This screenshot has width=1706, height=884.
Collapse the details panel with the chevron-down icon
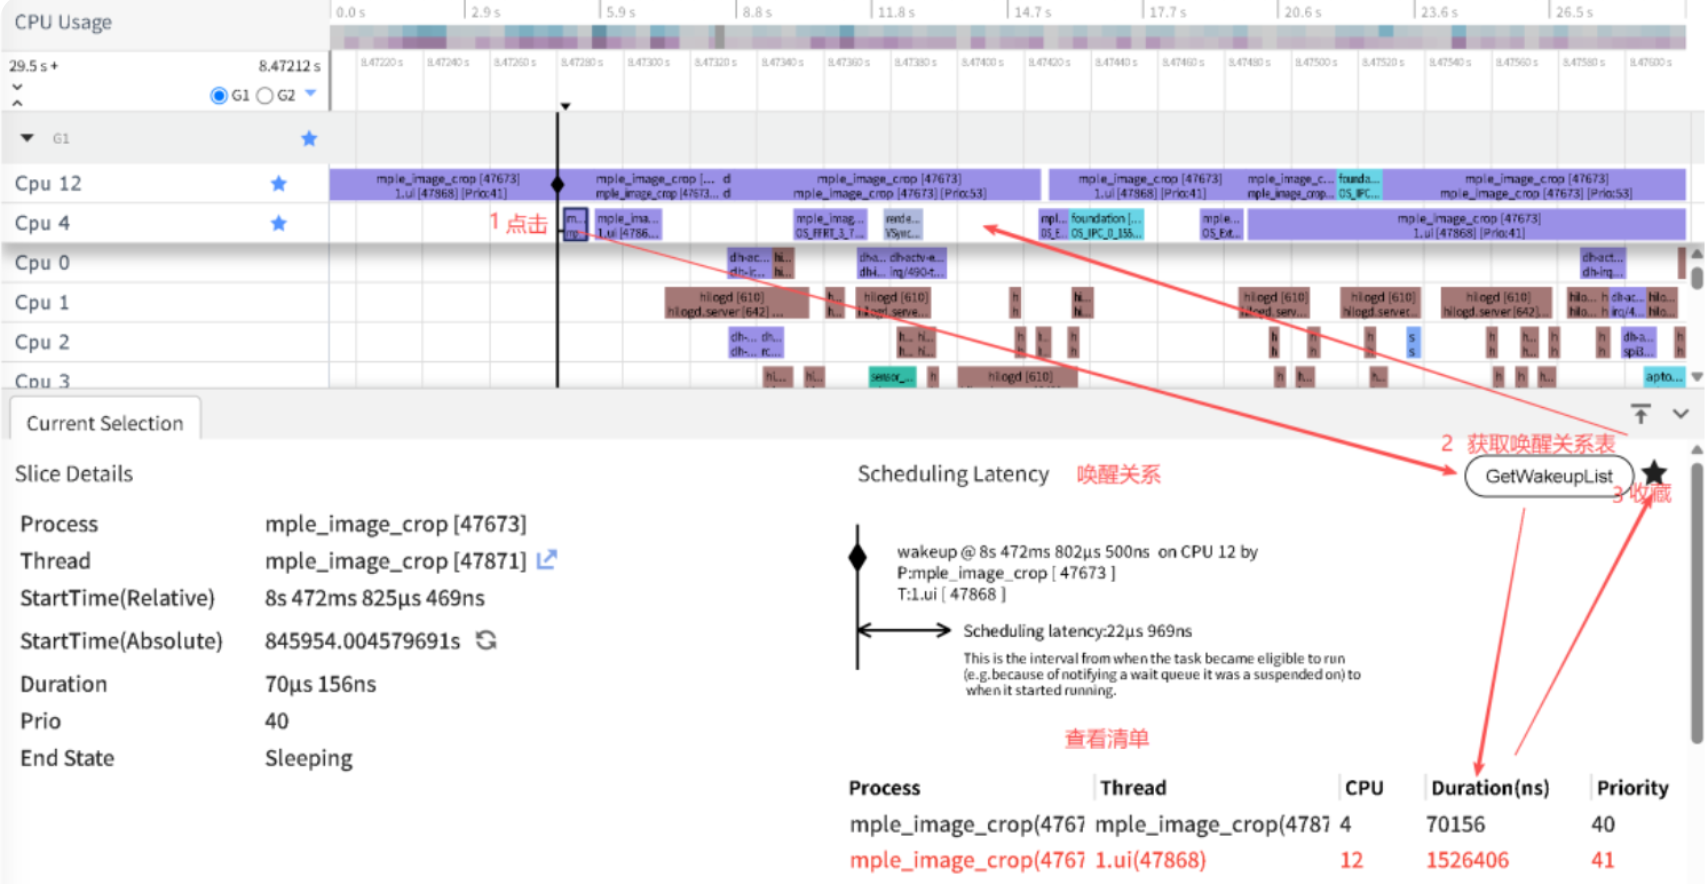(x=1681, y=414)
